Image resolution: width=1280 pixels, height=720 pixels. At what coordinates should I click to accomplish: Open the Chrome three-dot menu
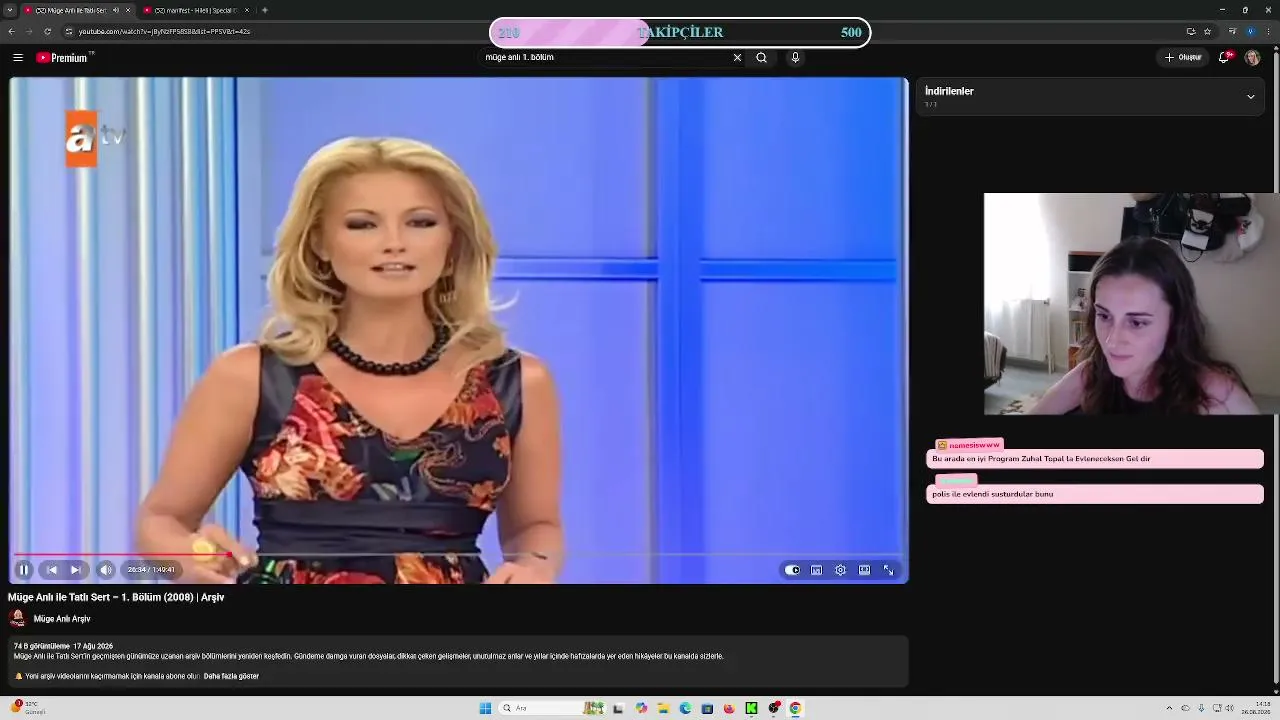click(1269, 31)
